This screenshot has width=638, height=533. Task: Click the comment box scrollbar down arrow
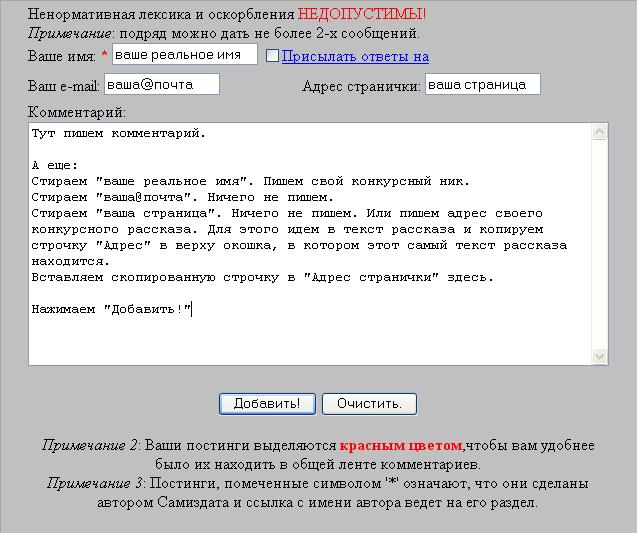click(x=600, y=357)
